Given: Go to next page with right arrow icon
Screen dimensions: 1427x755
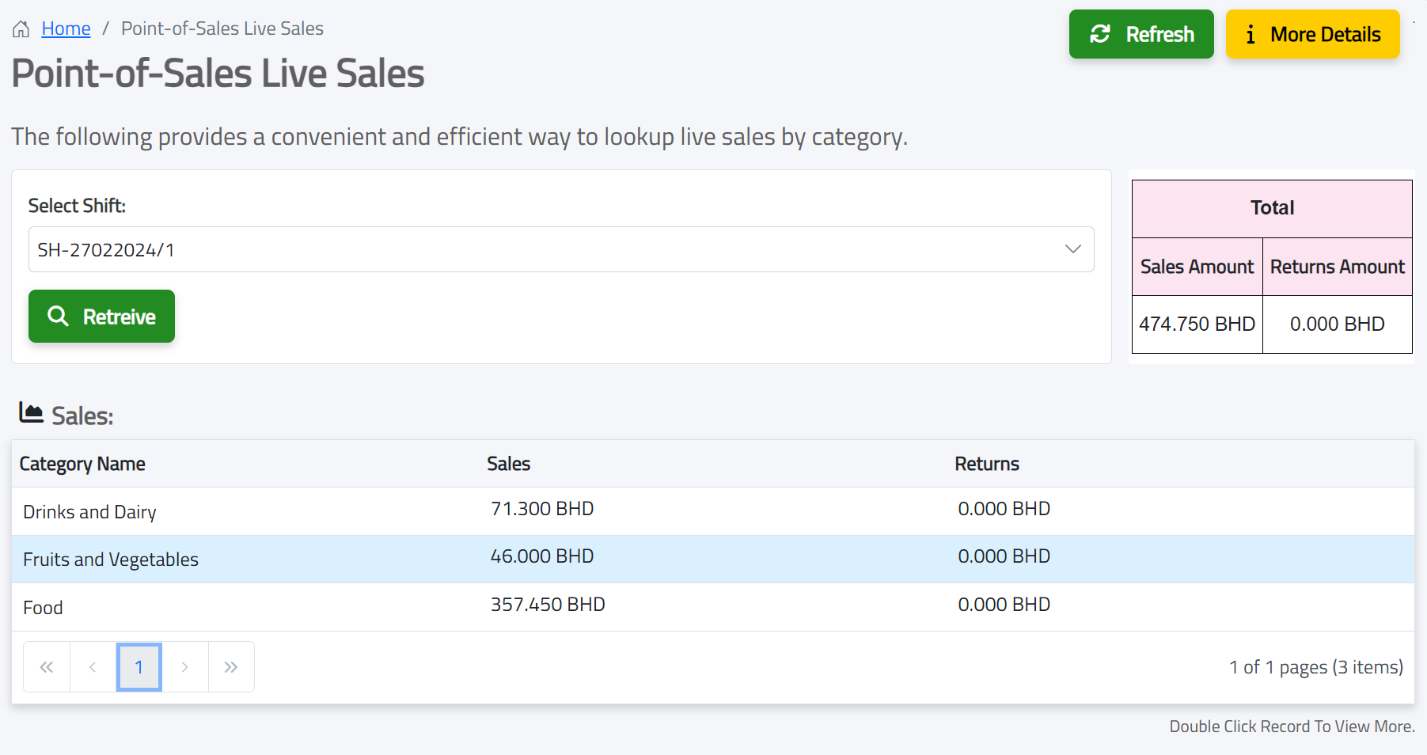Looking at the screenshot, I should 185,667.
